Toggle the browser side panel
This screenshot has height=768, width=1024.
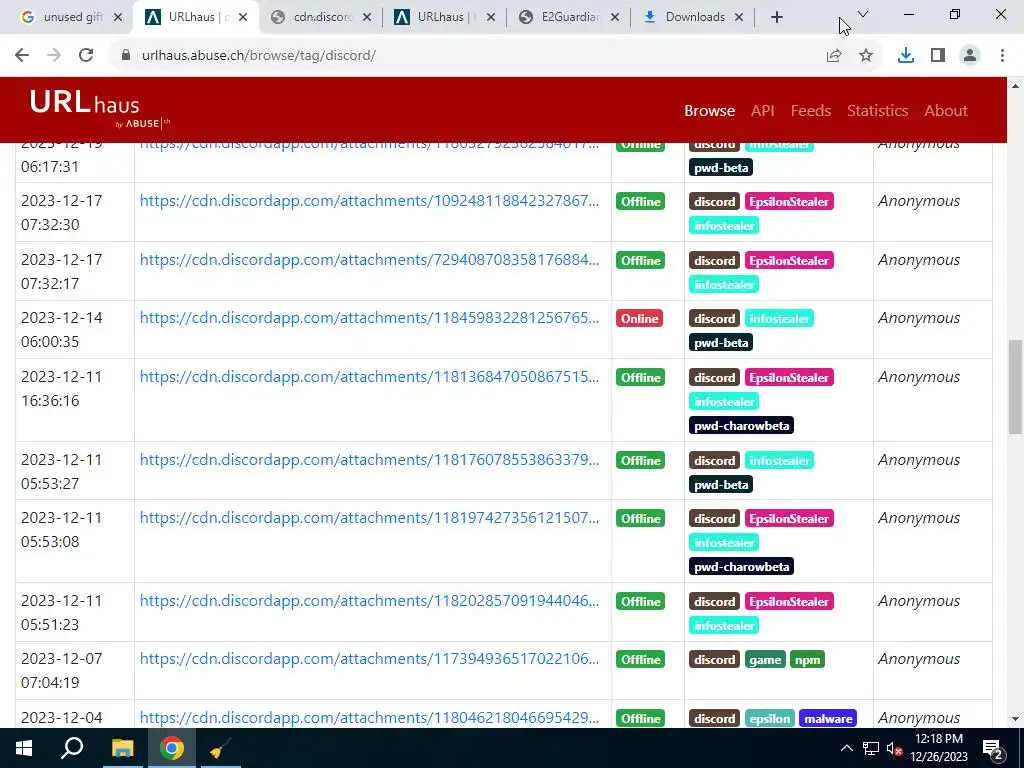pyautogui.click(x=938, y=56)
